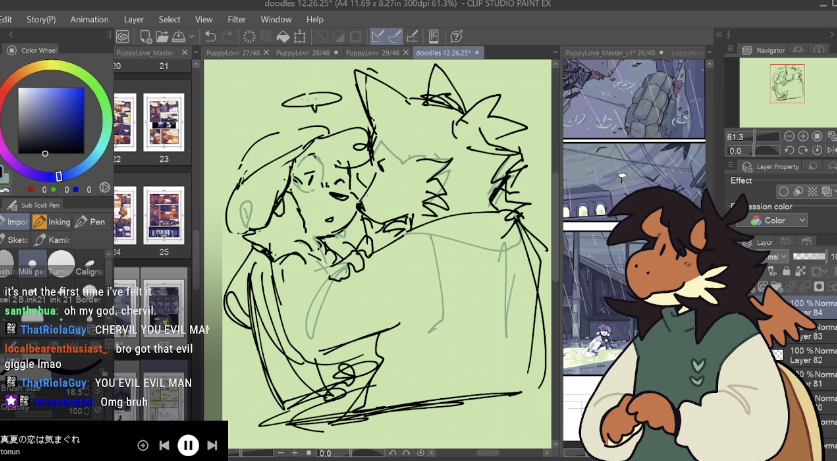The height and width of the screenshot is (461, 837).
Task: Select the Calligraphy brush preset
Action: coord(89,264)
